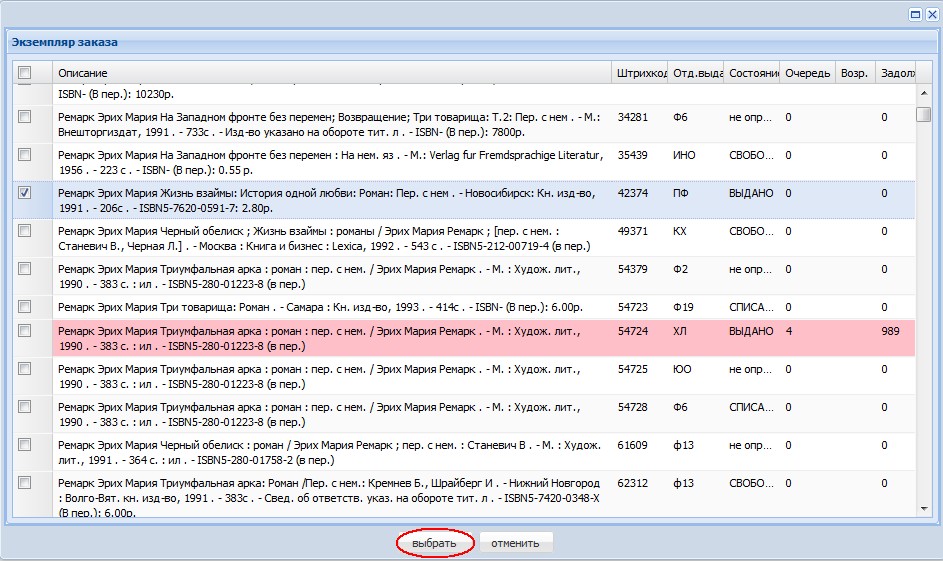Click the scrollbar down arrow
This screenshot has height=561, width=943.
click(x=924, y=509)
